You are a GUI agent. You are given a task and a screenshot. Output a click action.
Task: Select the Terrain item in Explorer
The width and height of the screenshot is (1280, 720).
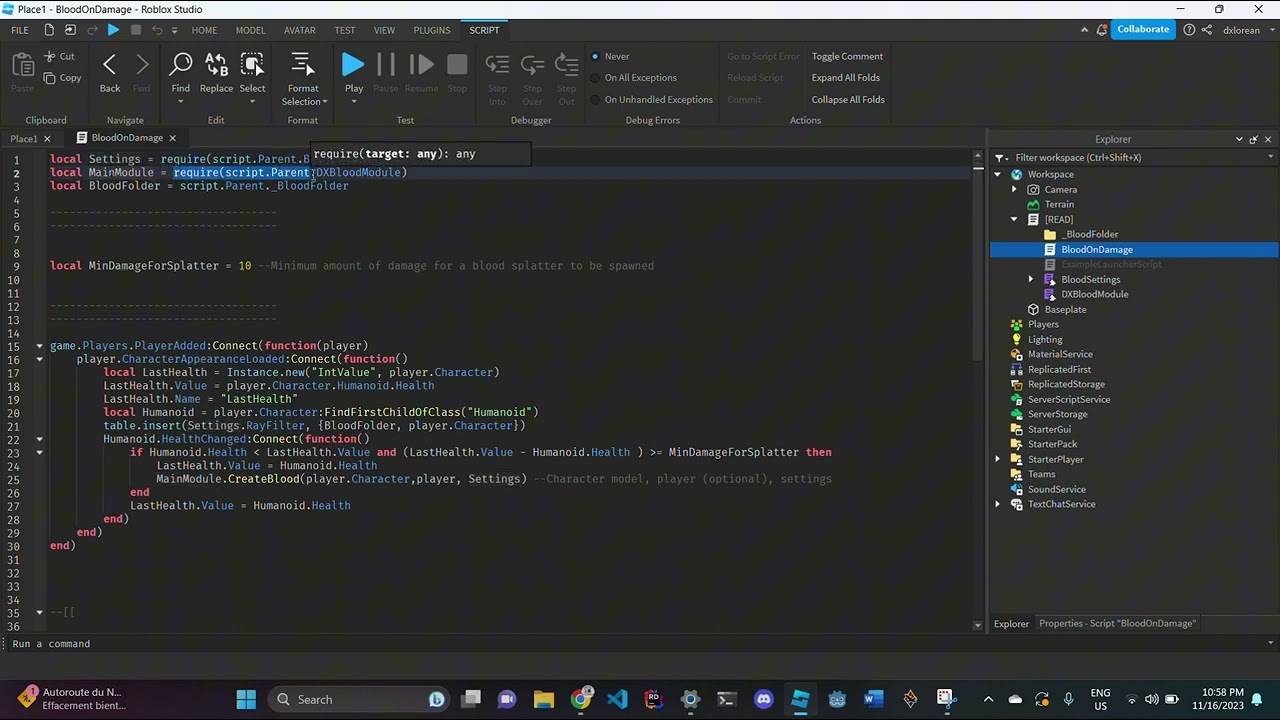(x=1059, y=204)
